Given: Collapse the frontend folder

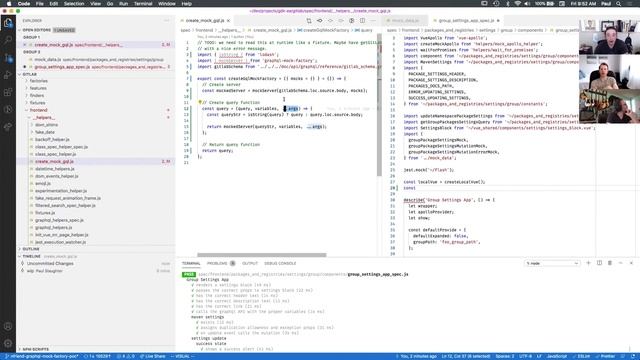Looking at the screenshot, I should [38, 110].
